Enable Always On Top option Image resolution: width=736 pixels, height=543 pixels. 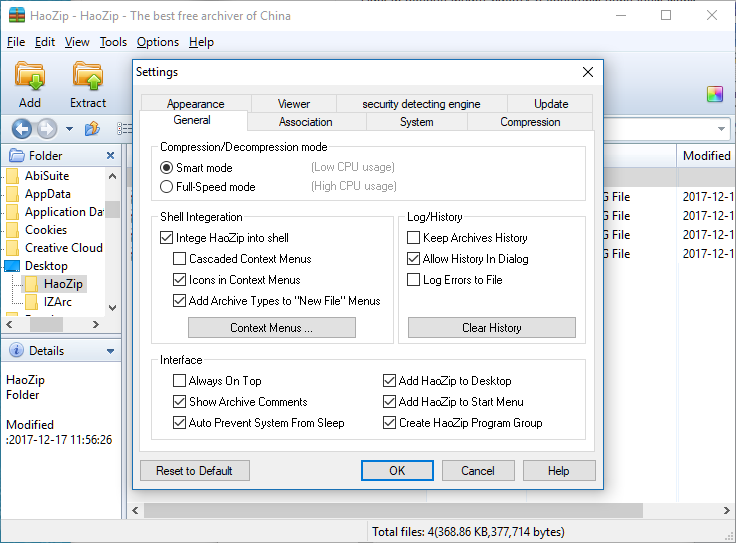coord(179,381)
